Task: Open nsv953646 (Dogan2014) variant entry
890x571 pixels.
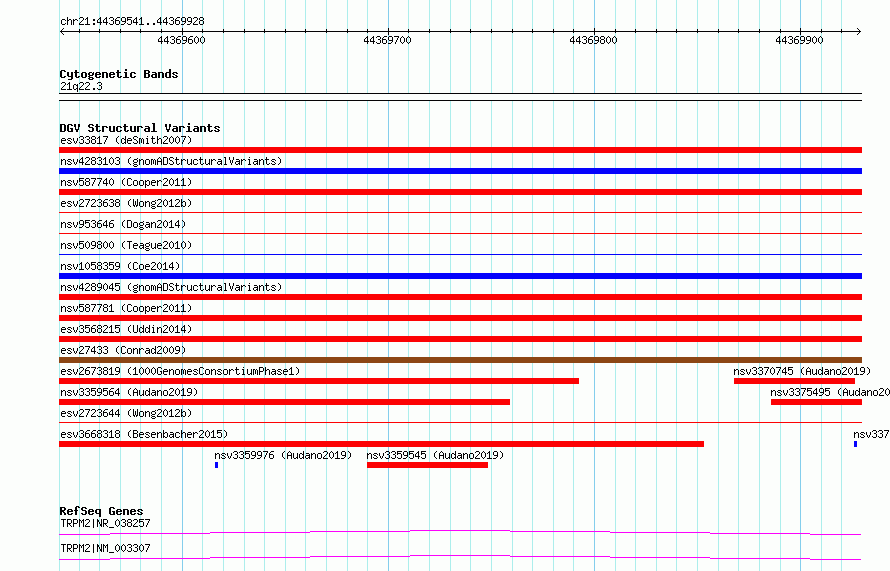Action: point(123,224)
